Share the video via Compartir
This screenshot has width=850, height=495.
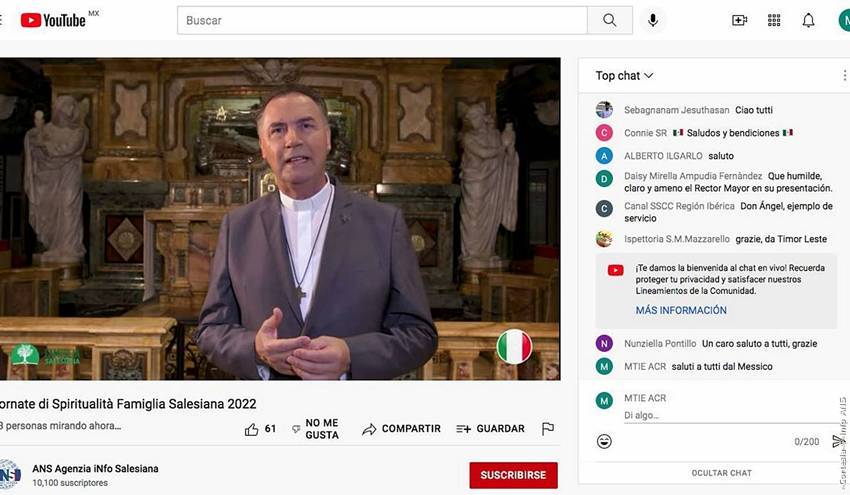pyautogui.click(x=402, y=429)
